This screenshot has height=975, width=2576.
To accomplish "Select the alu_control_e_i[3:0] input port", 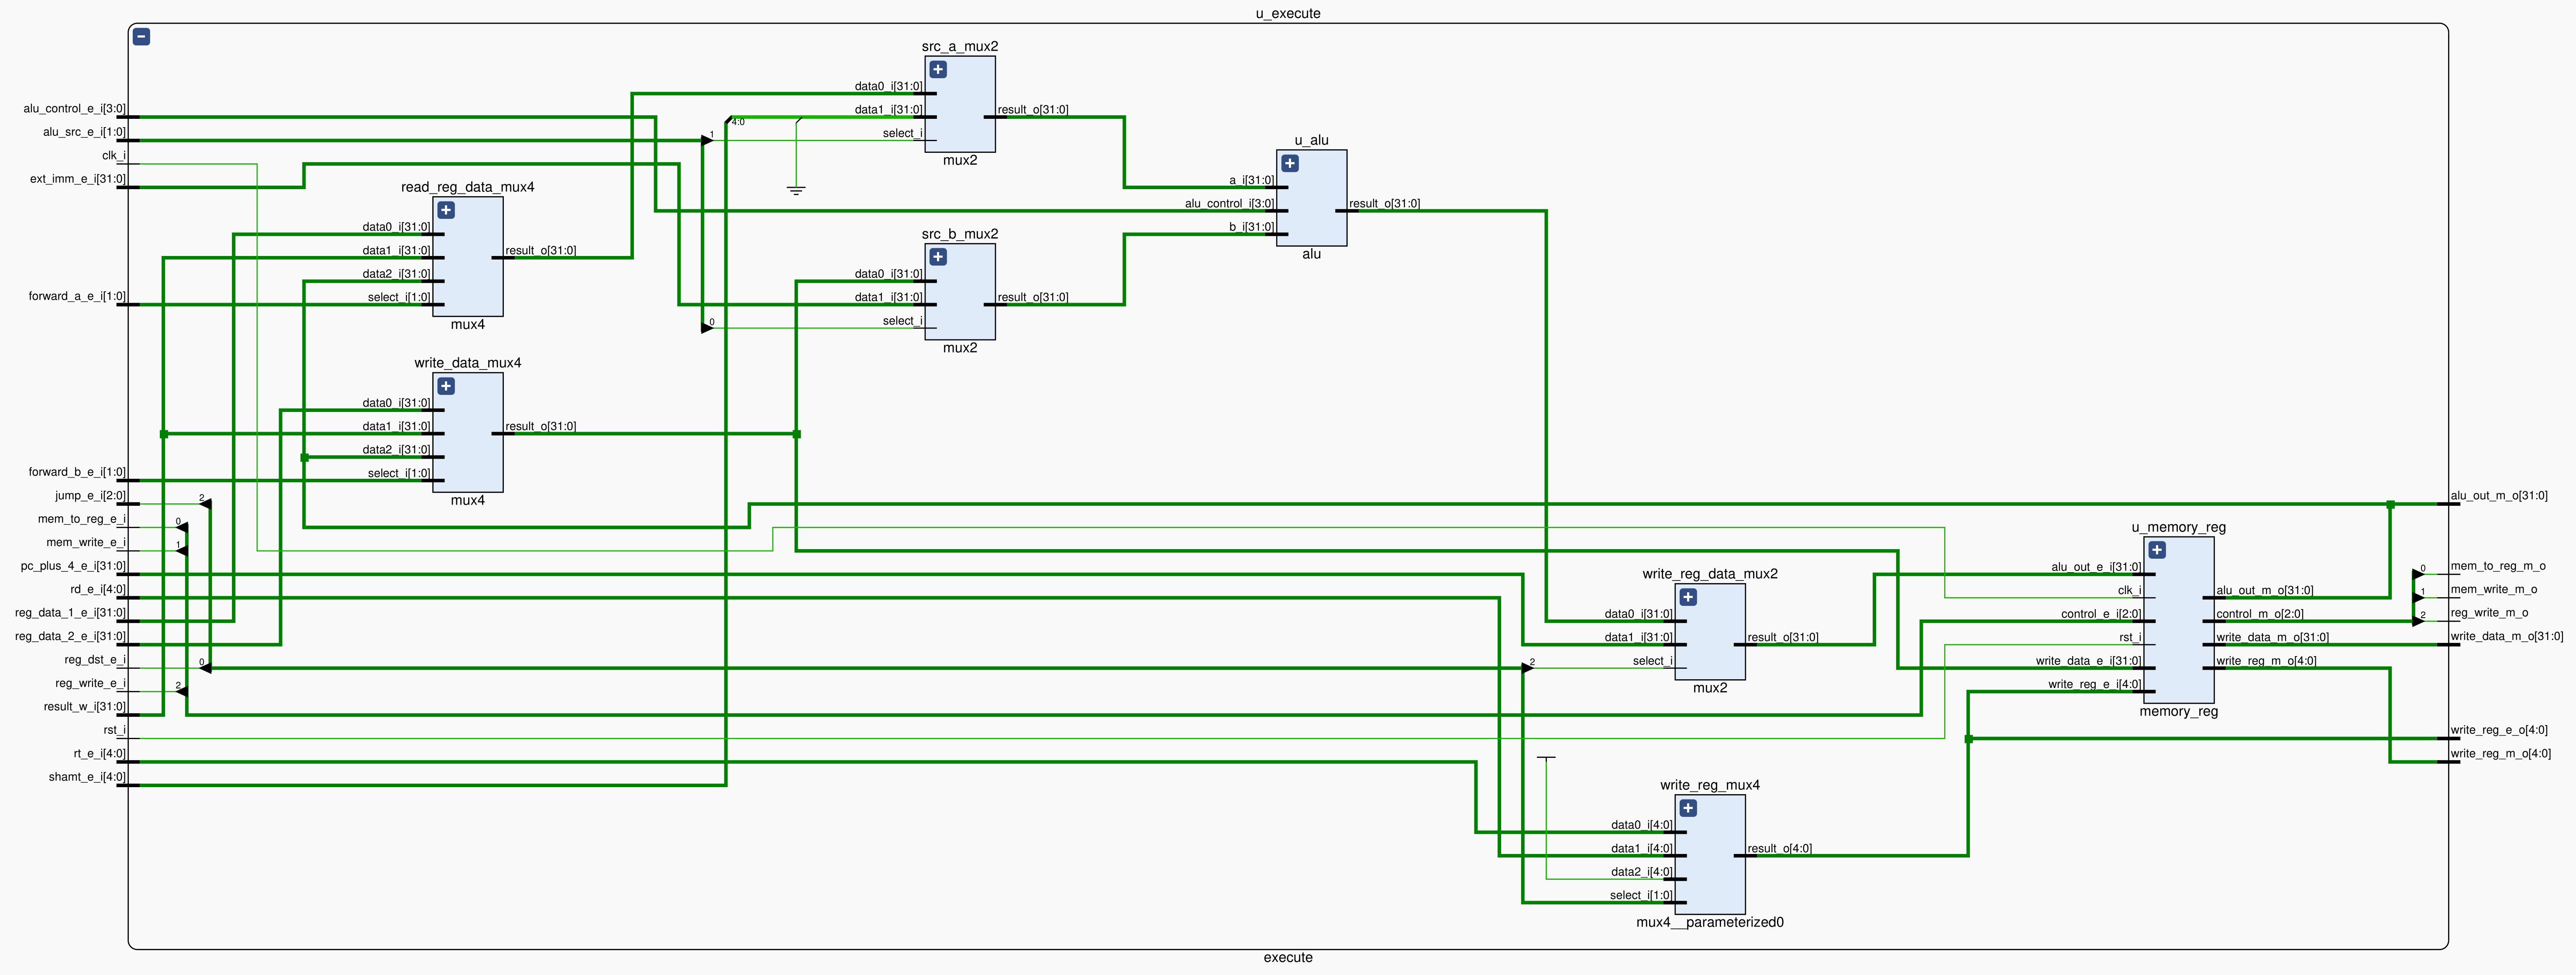I will point(75,109).
